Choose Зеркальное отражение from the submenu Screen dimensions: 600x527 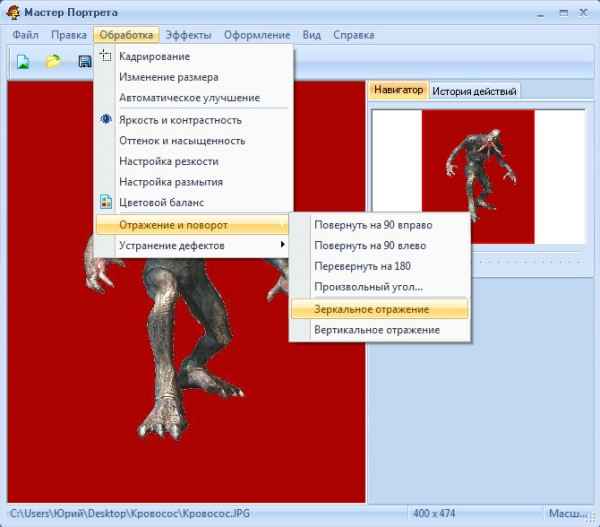371,309
